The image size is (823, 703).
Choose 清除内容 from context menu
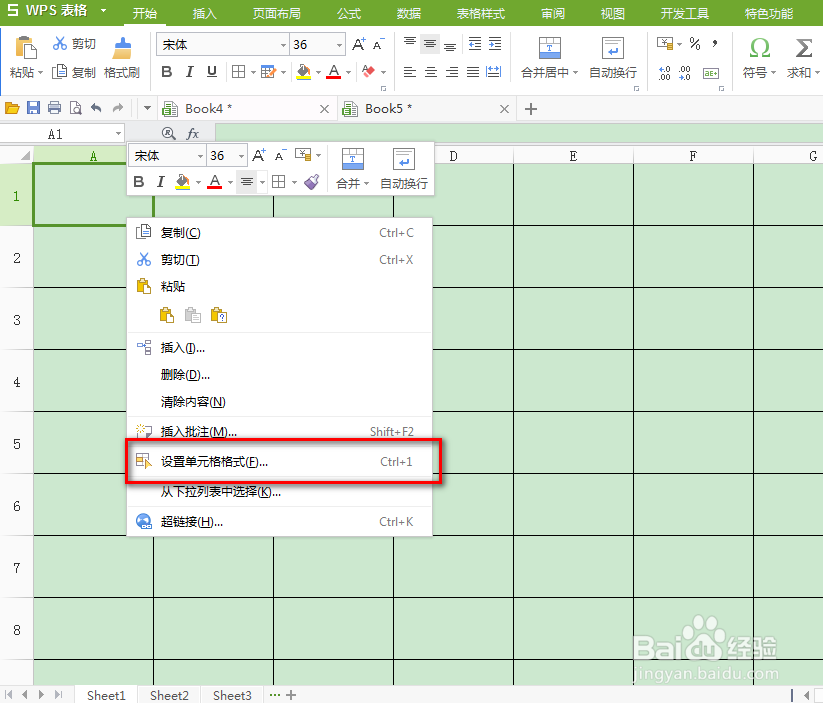280,402
